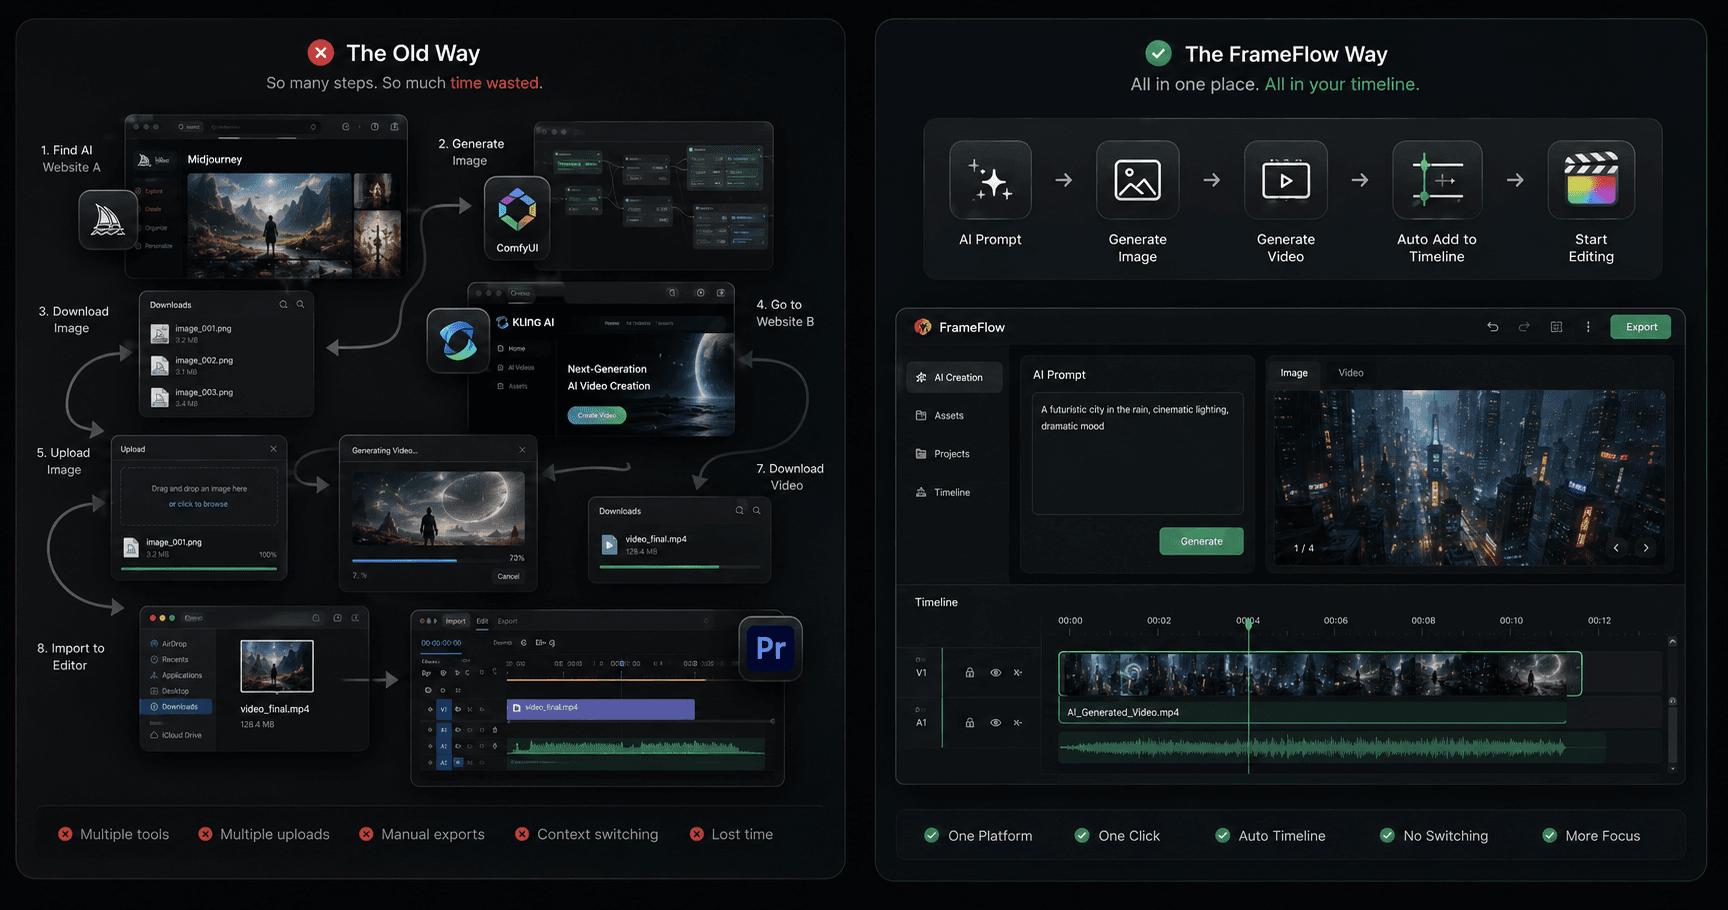Click image_002.png file icon in Downloads
1728x910 pixels.
click(x=159, y=366)
